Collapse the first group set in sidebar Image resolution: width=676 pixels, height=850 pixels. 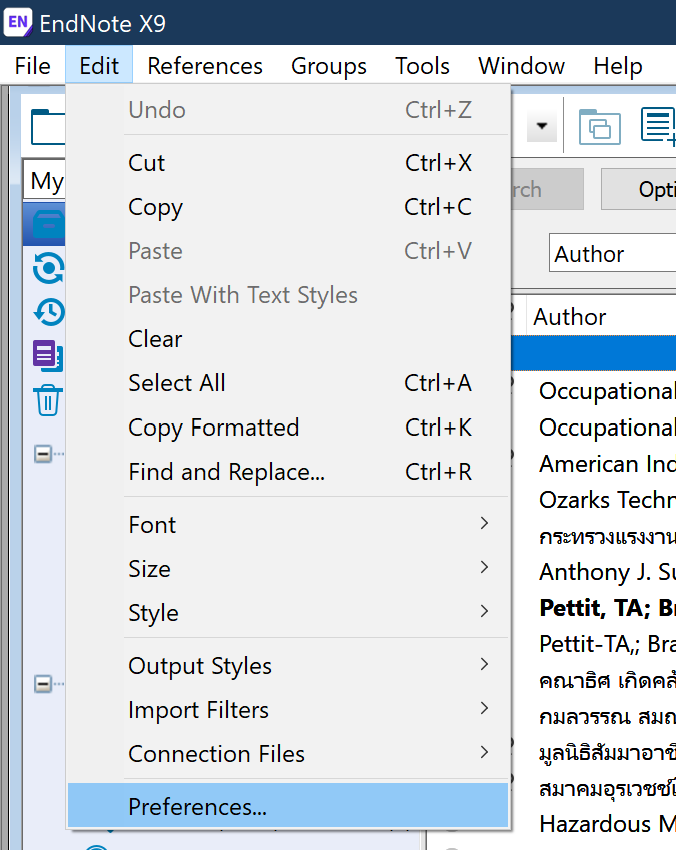click(43, 454)
